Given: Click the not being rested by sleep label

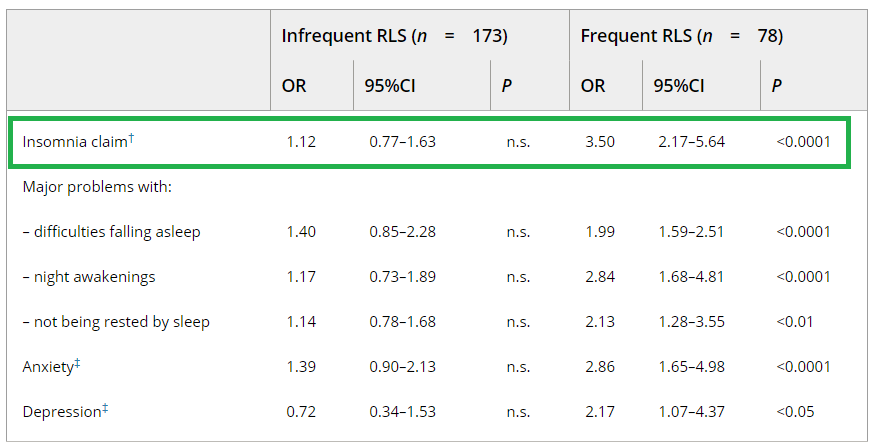Looking at the screenshot, I should point(116,322).
